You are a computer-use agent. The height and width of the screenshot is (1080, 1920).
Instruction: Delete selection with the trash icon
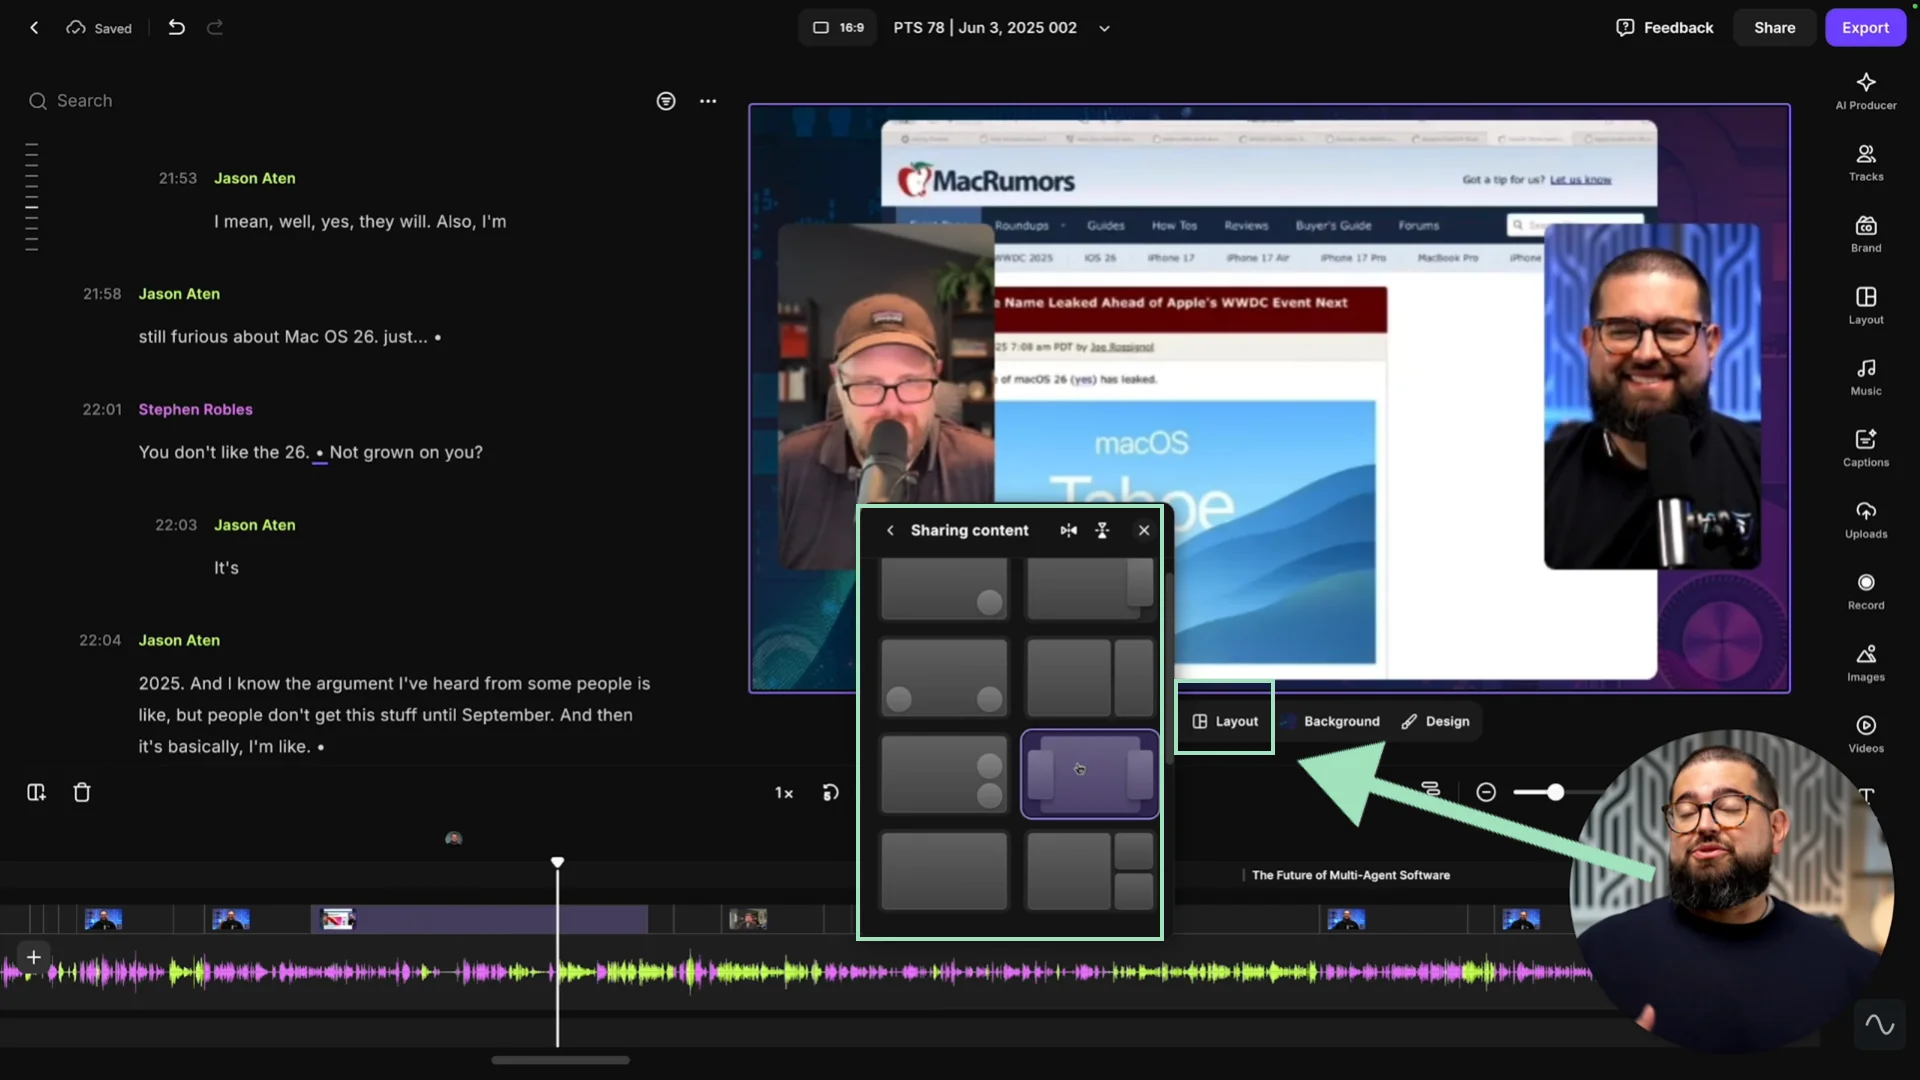82,793
